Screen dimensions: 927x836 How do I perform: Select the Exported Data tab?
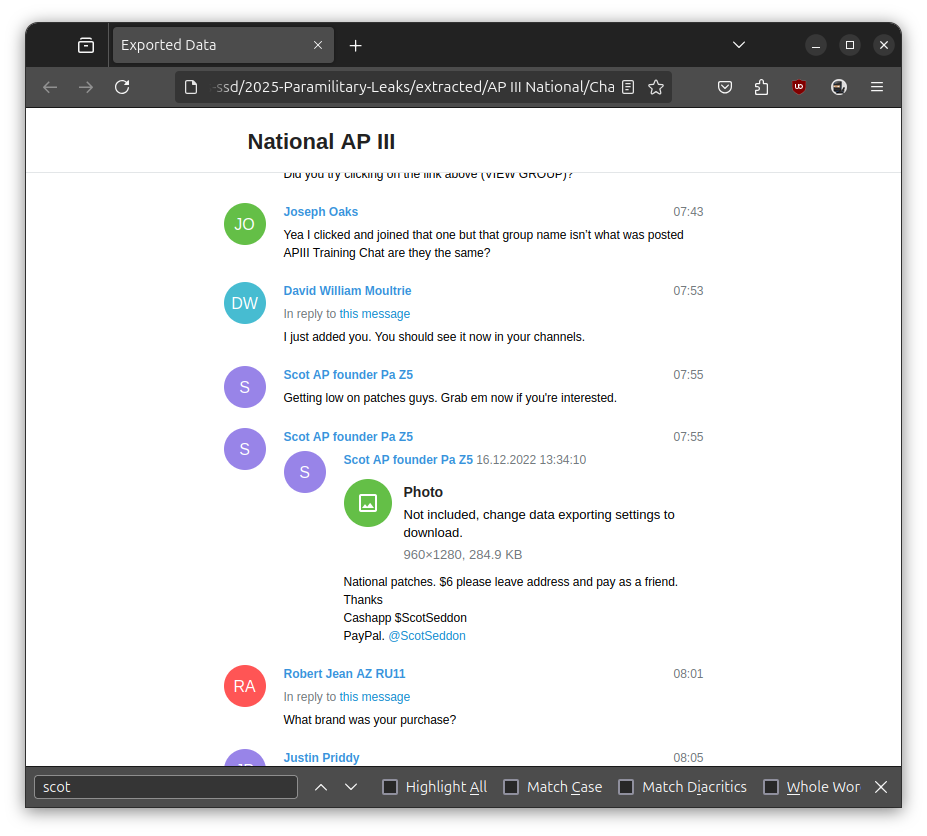coord(223,45)
